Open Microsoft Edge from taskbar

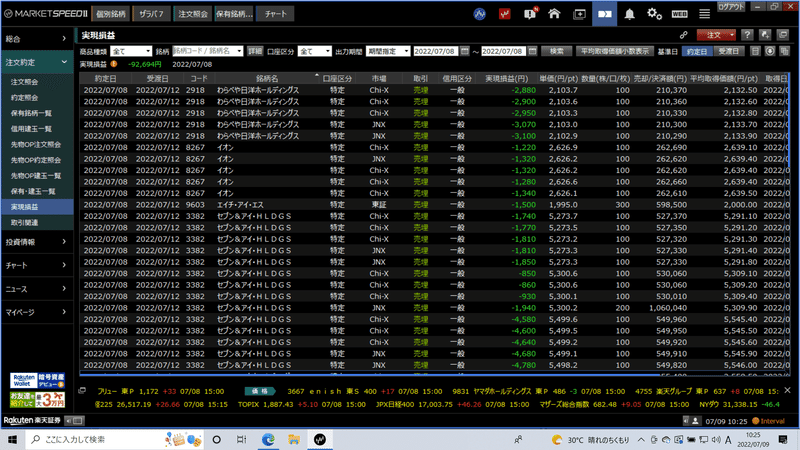(x=268, y=439)
